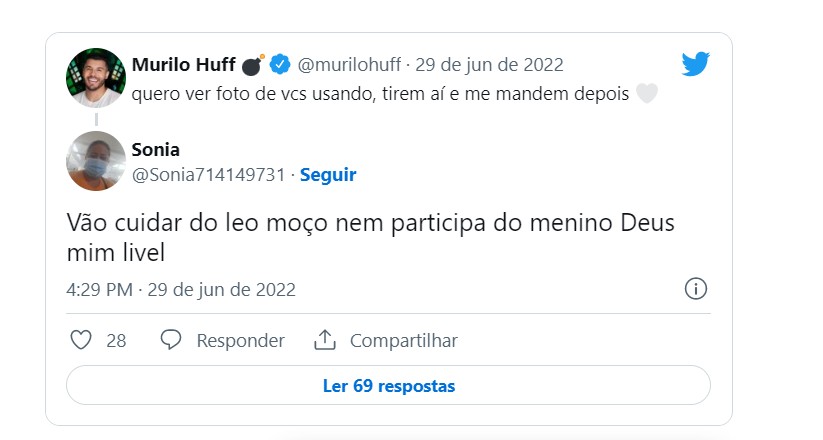Click the Sonia display name

pos(155,150)
